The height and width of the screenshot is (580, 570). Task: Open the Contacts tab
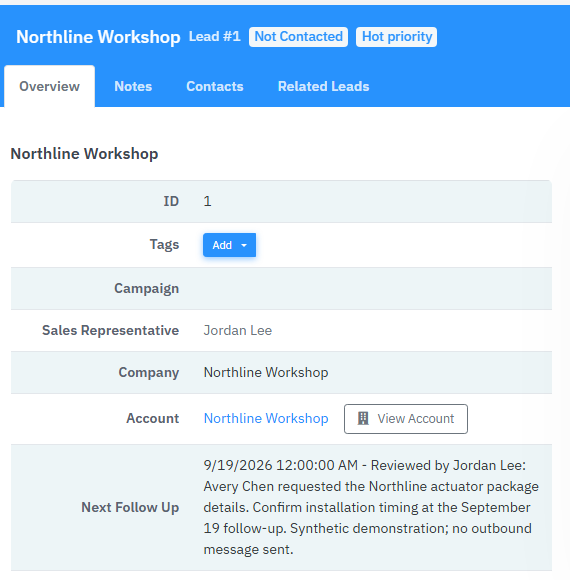pyautogui.click(x=215, y=86)
